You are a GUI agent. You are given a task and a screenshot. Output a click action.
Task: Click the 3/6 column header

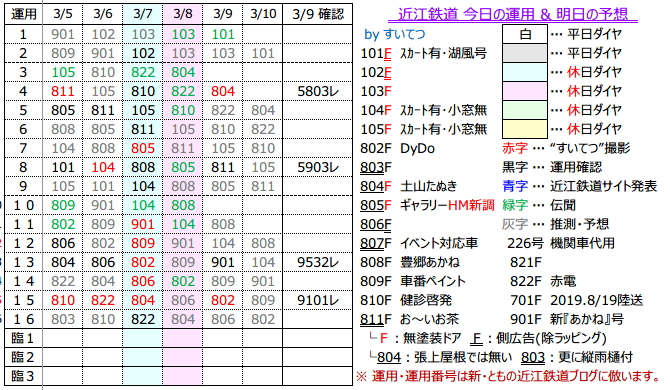pyautogui.click(x=103, y=14)
